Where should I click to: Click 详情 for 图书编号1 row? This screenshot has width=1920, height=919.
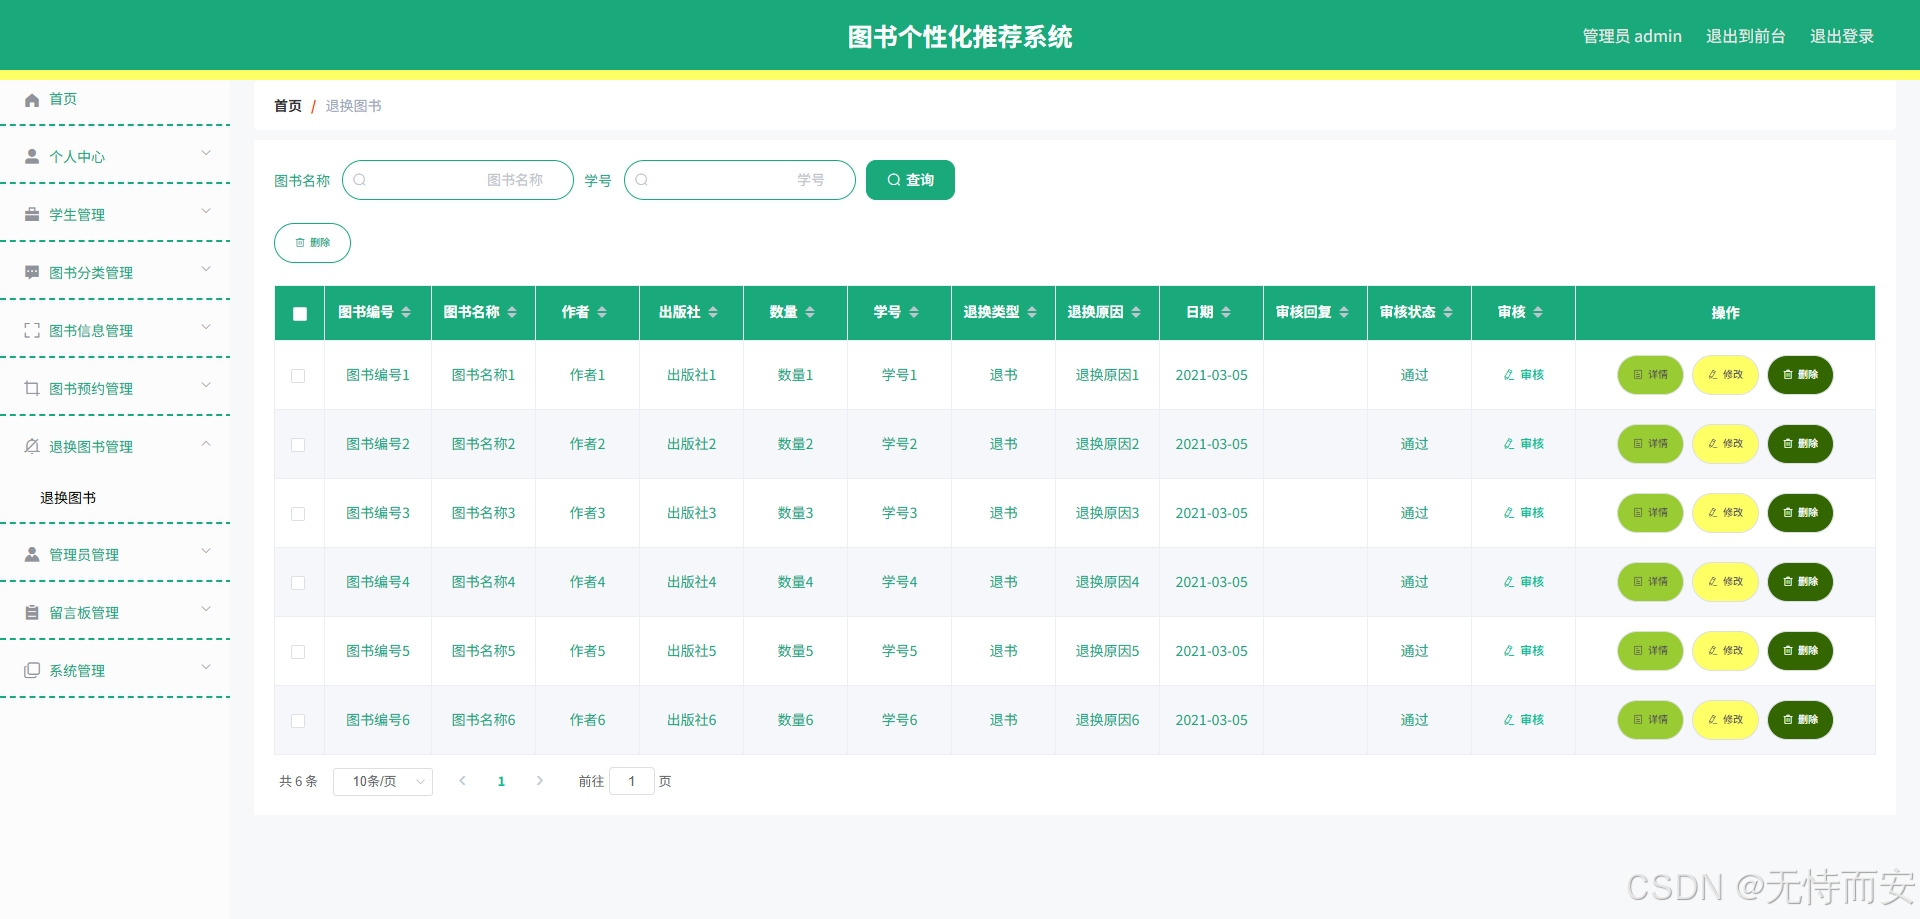[1650, 375]
